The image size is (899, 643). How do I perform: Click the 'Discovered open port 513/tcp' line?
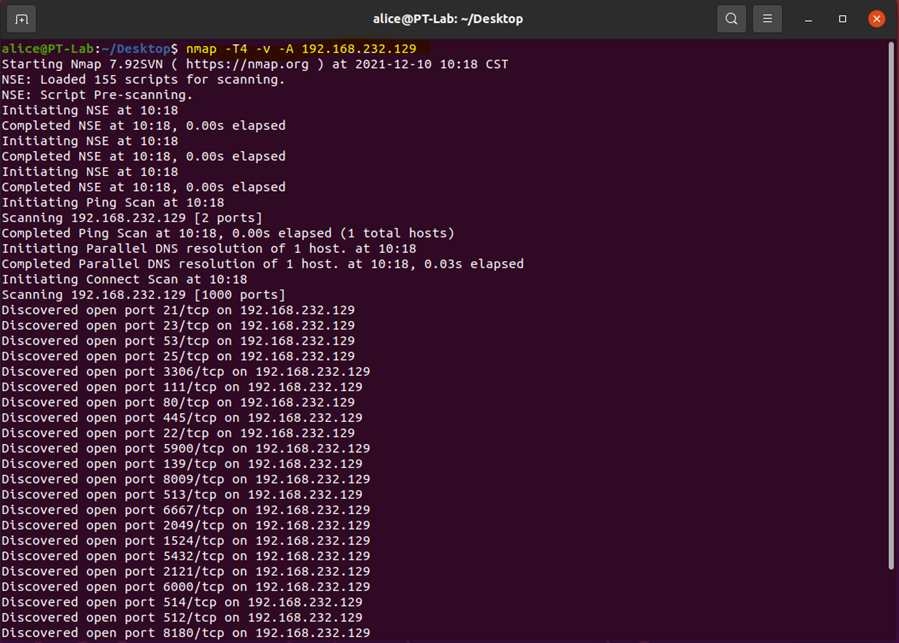pyautogui.click(x=182, y=494)
